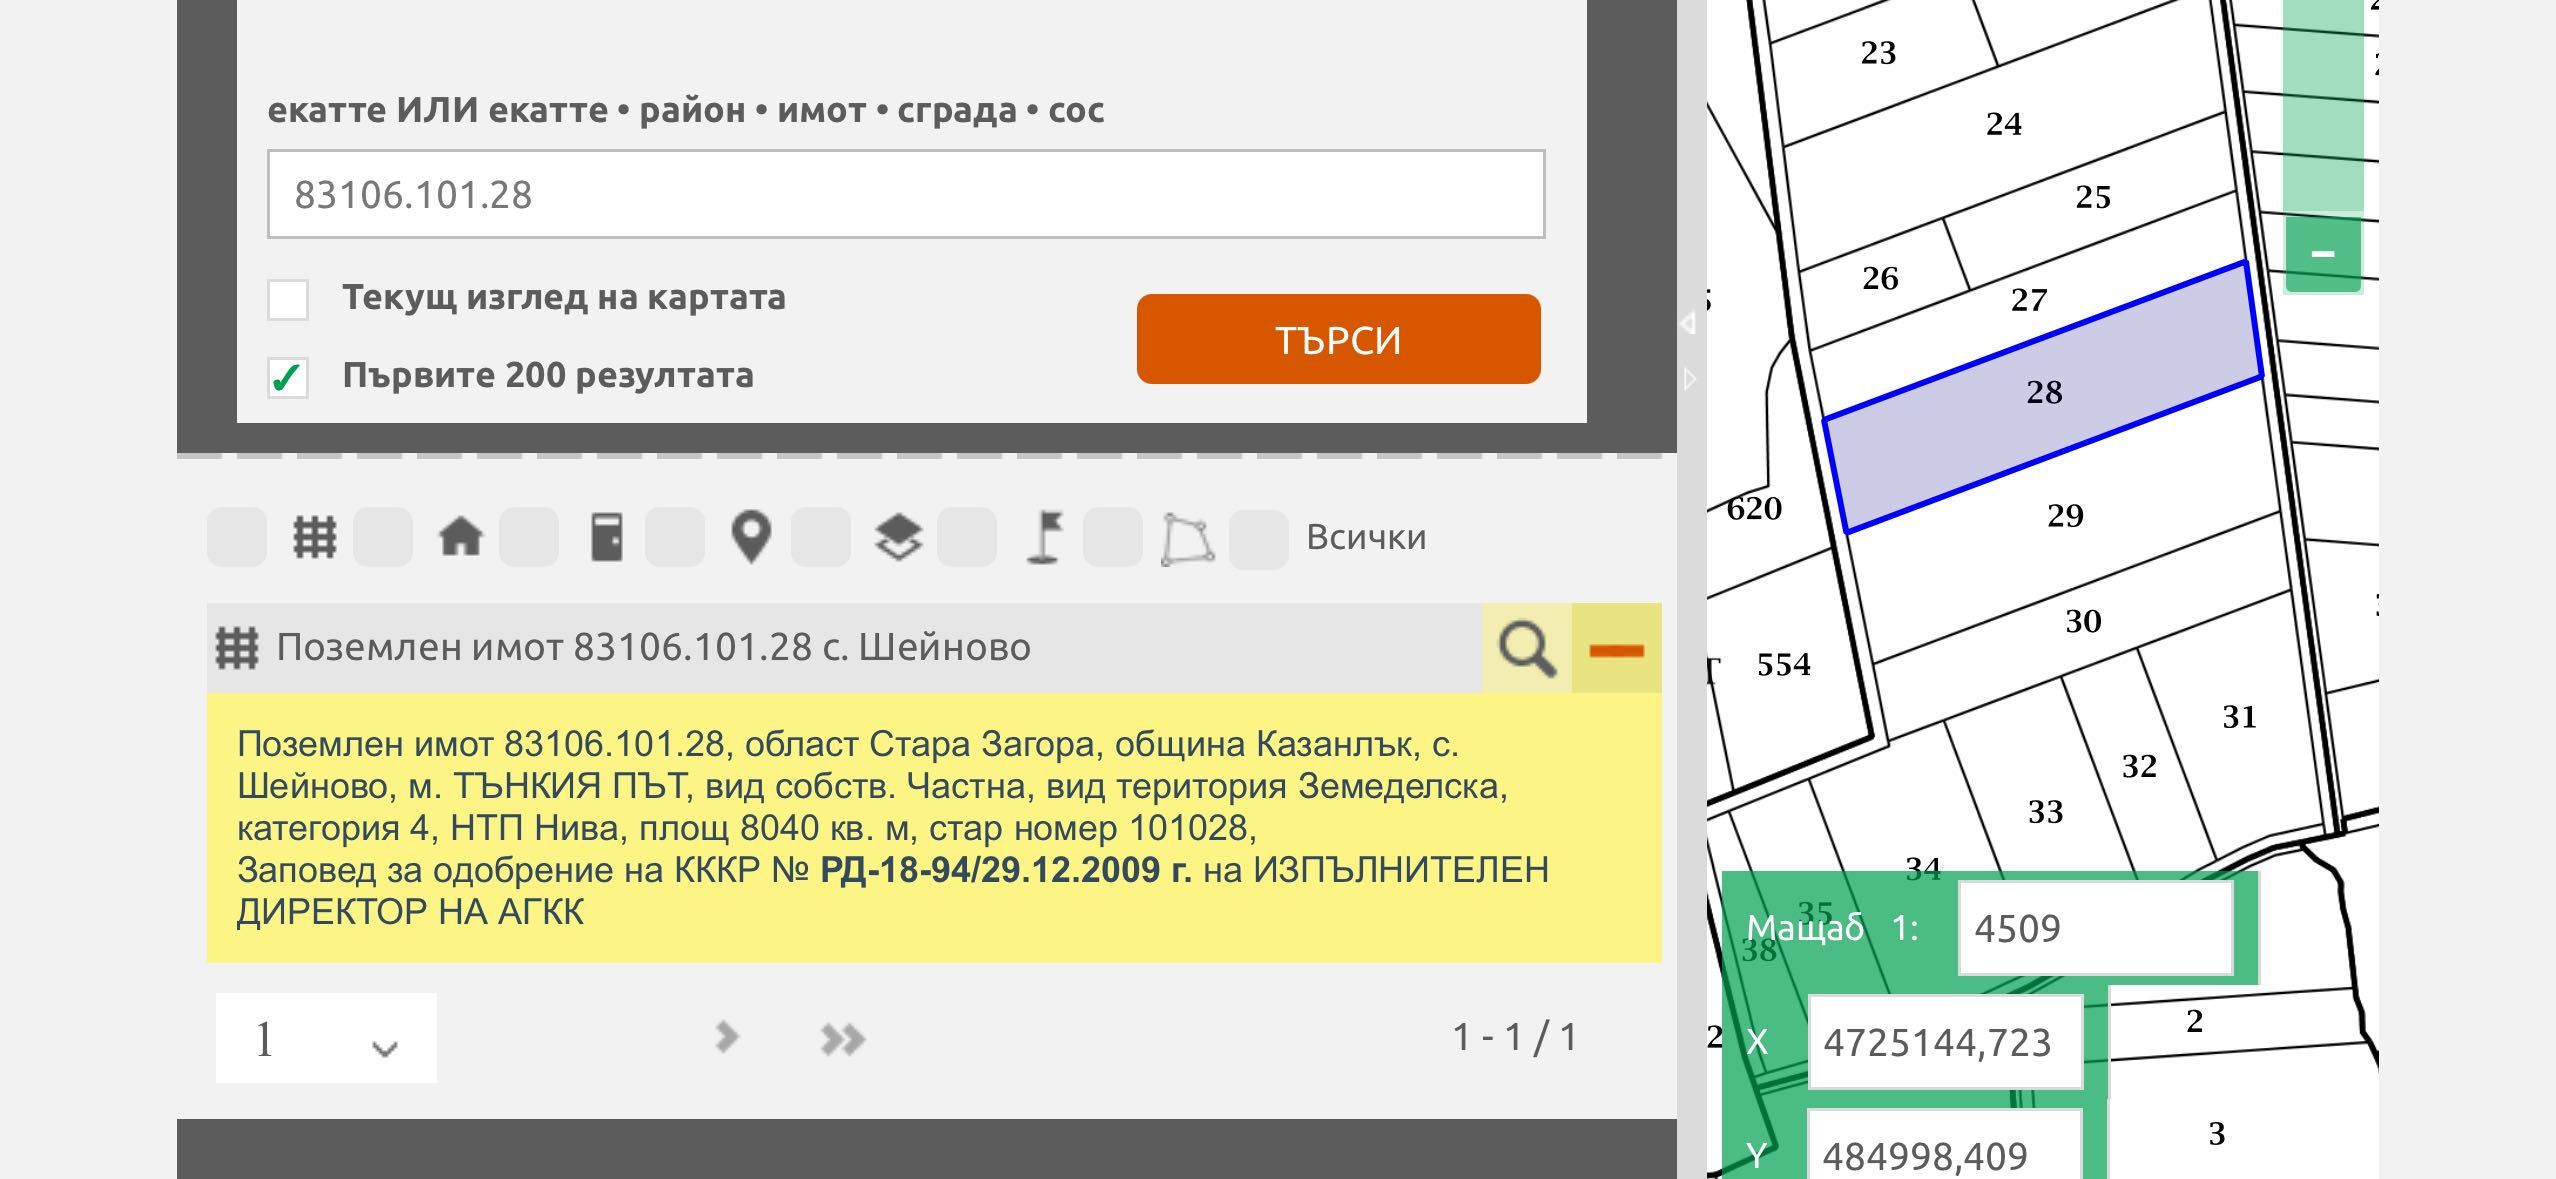Click the house buildings filter icon
This screenshot has height=1179, width=2556.
point(461,537)
